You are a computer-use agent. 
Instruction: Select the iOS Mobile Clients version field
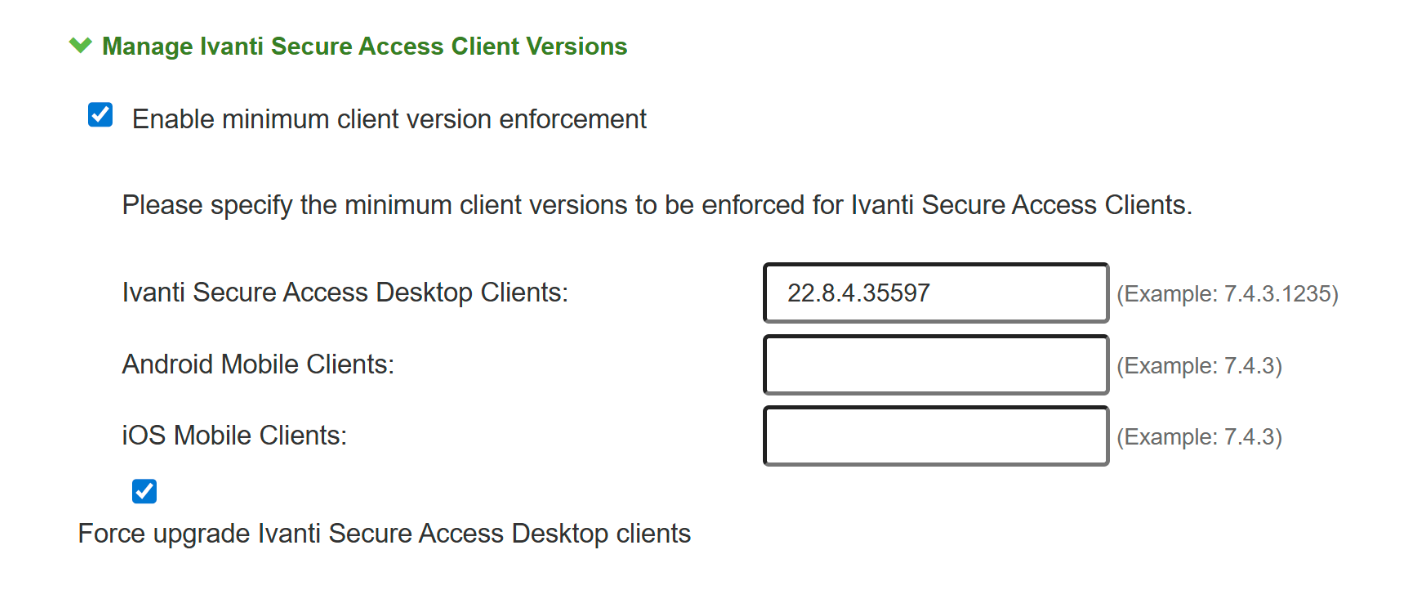coord(936,436)
